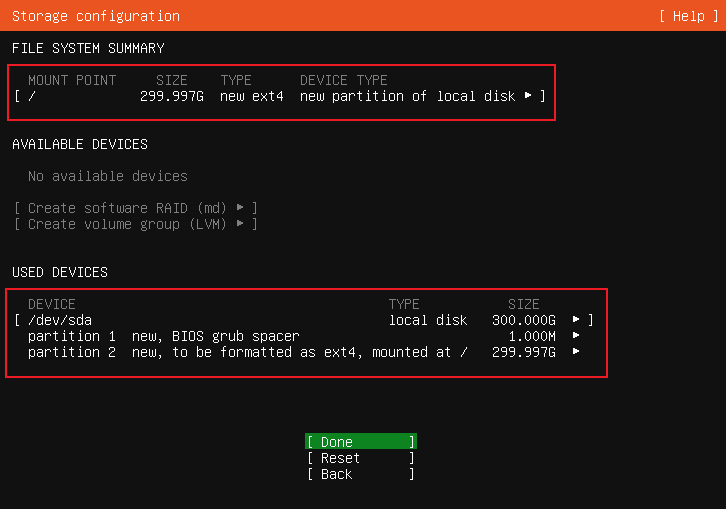Select the /dev/sda device entry
The width and height of the screenshot is (726, 509).
coord(60,320)
